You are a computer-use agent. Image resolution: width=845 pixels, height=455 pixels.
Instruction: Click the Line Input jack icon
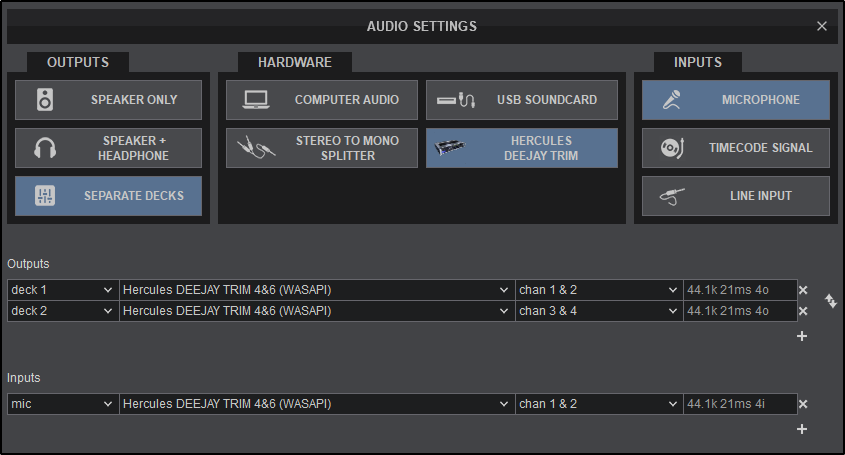tap(671, 196)
